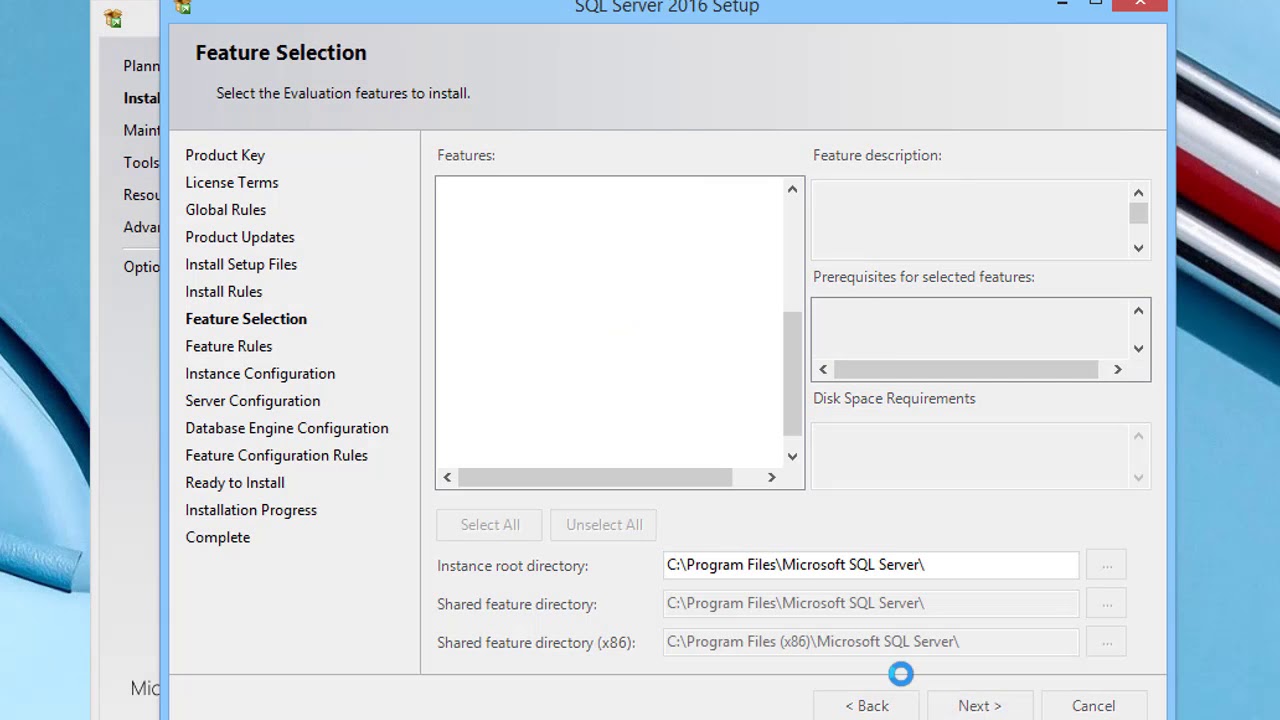This screenshot has height=720, width=1280.
Task: Select Database Engine Configuration step
Action: (x=287, y=428)
